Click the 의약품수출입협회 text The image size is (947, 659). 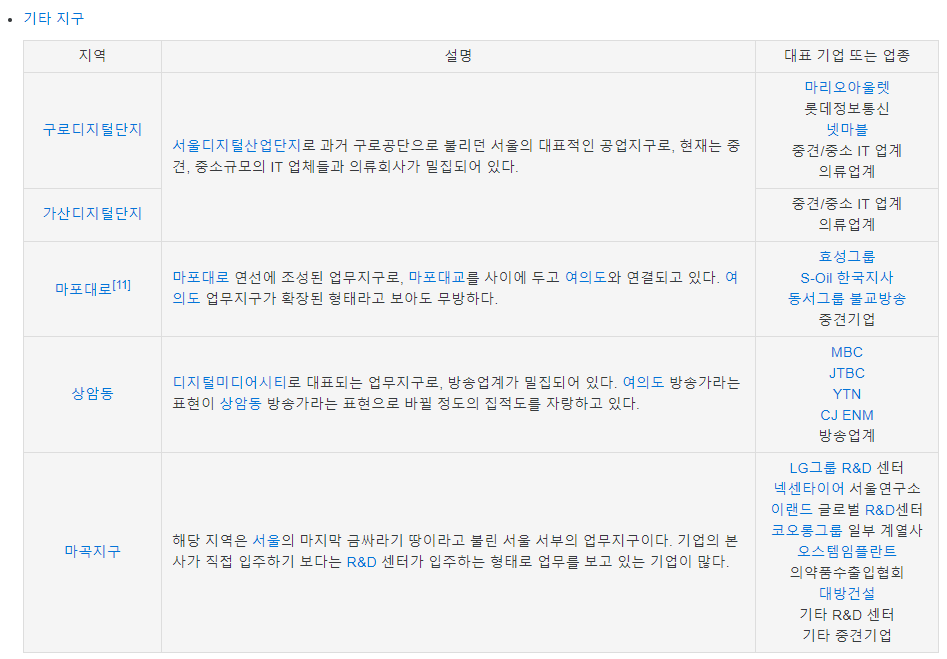[847, 572]
